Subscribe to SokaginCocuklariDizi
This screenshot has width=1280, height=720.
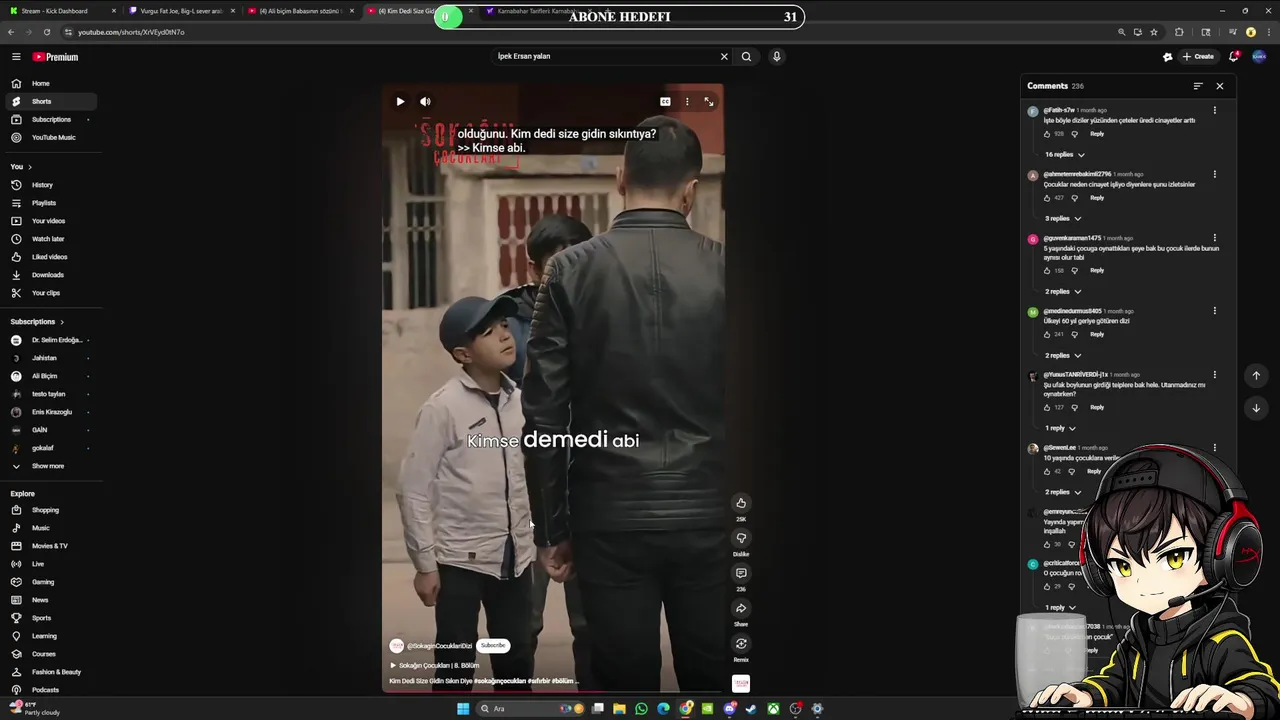coord(493,646)
